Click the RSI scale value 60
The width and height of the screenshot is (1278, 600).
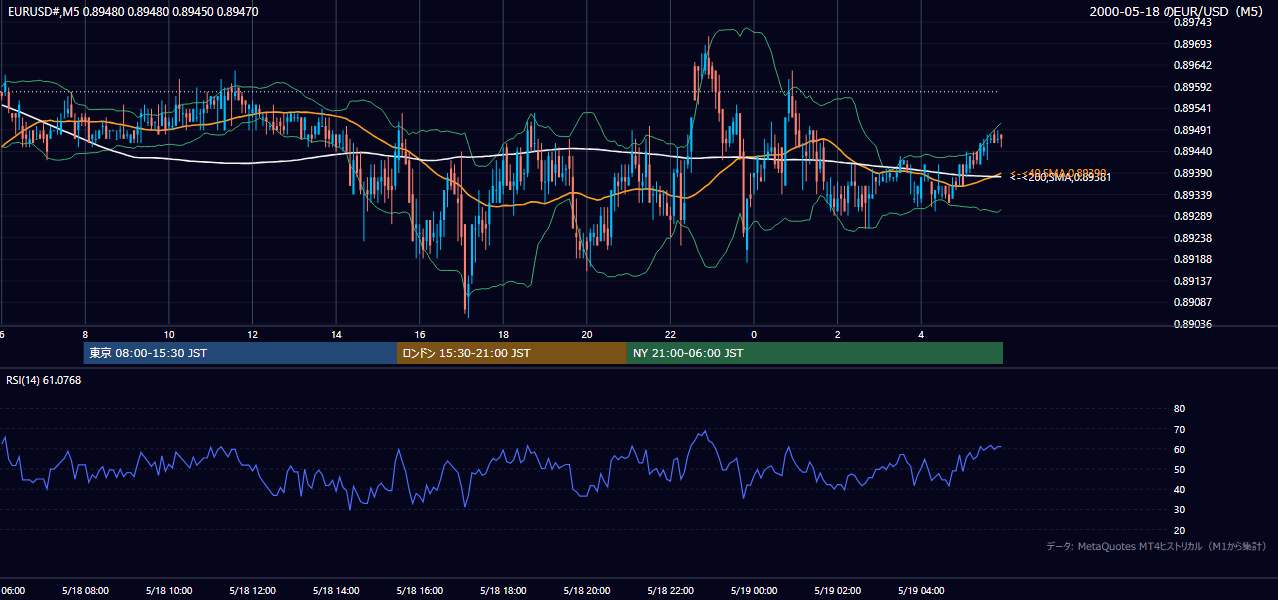pyautogui.click(x=1179, y=449)
